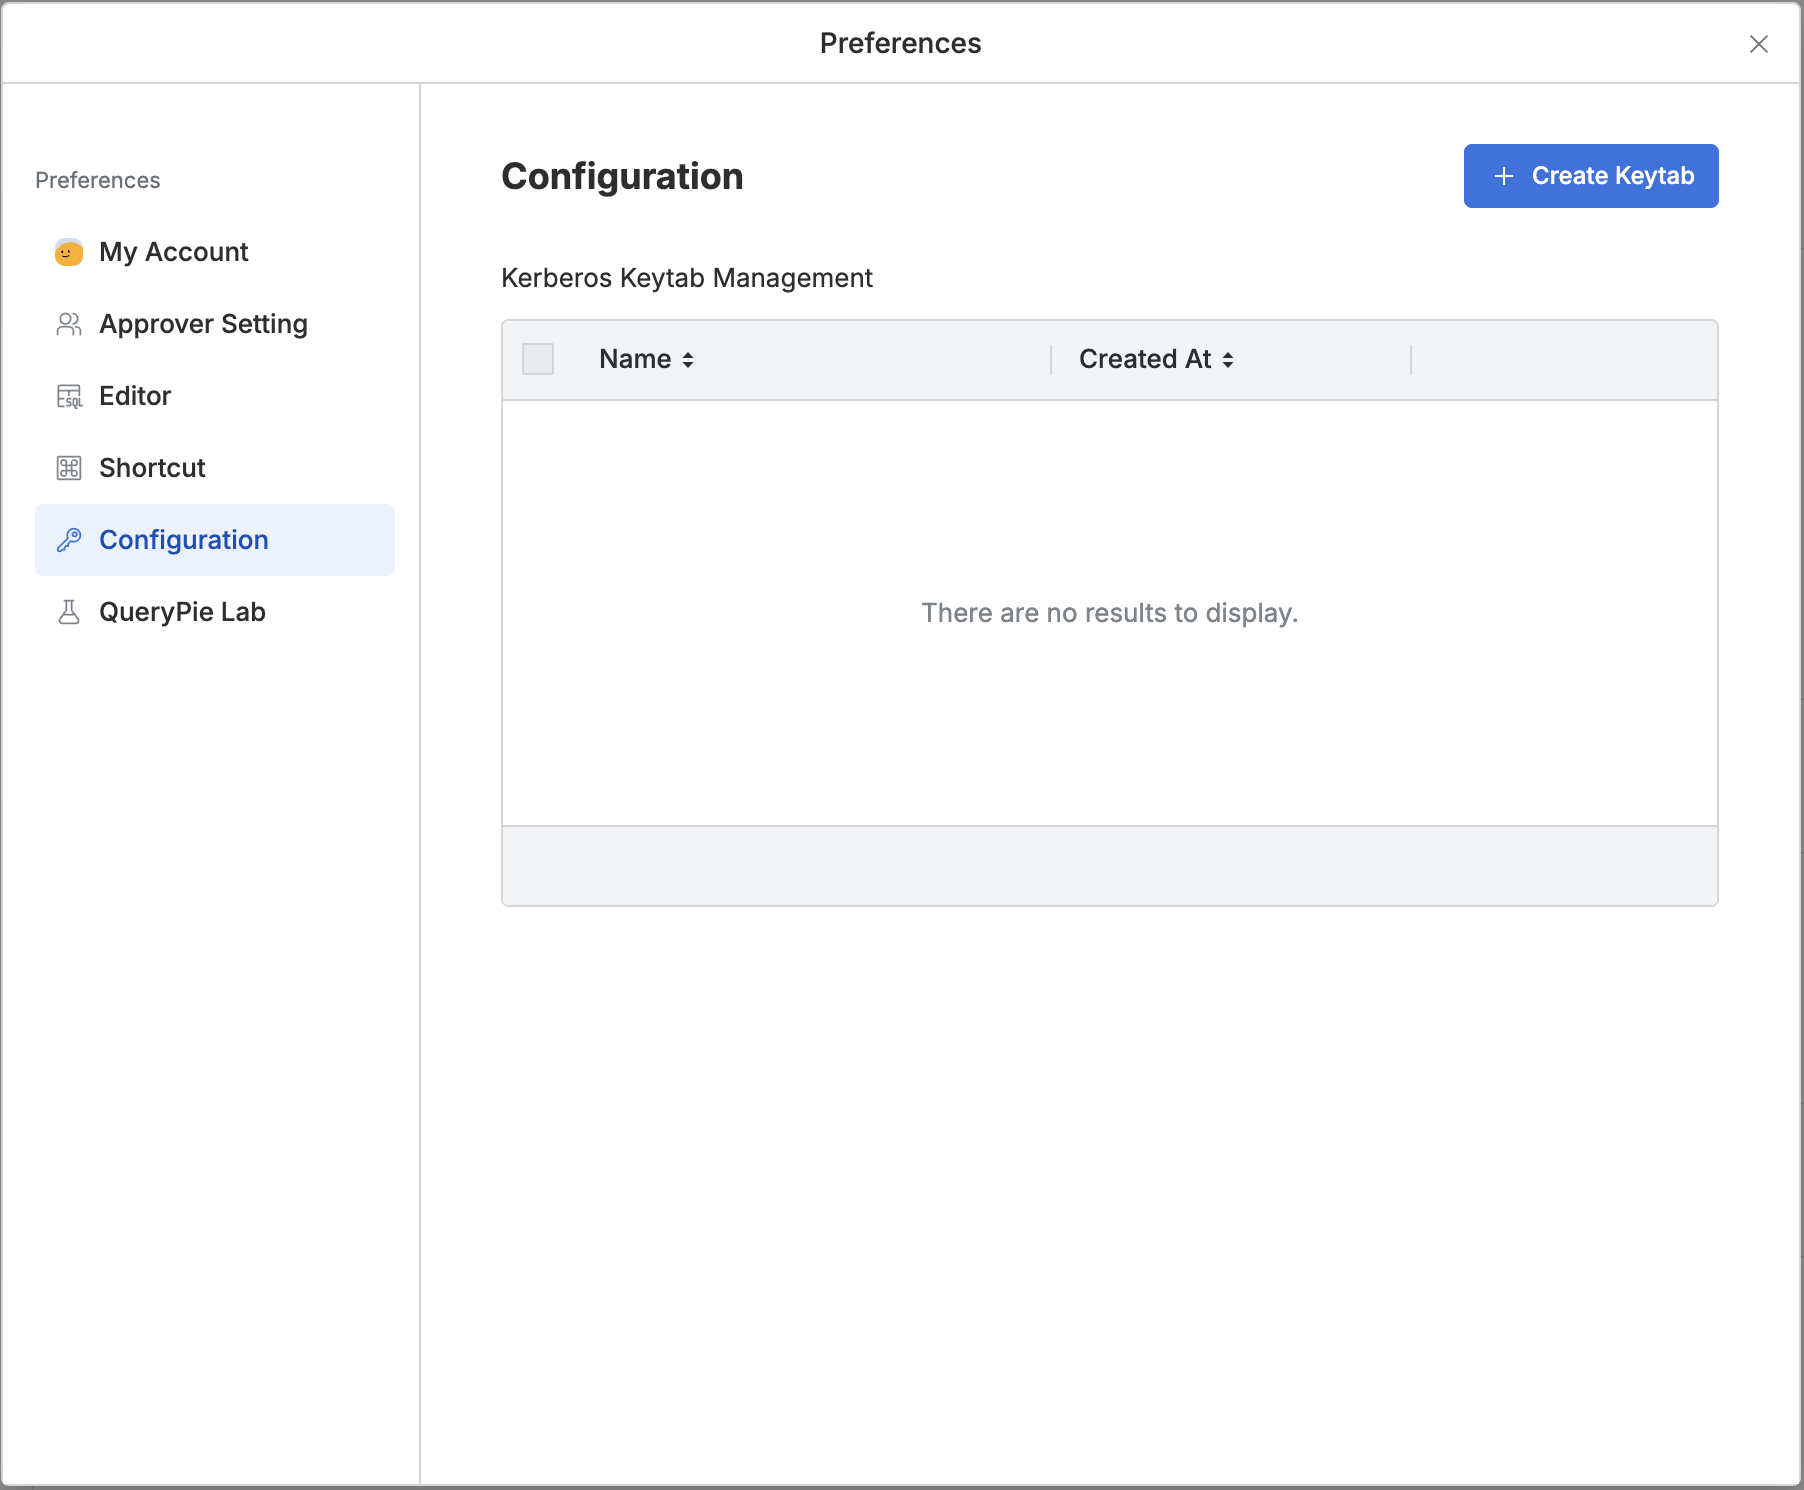This screenshot has width=1804, height=1490.
Task: Open the QueryPie Lab section
Action: click(182, 612)
